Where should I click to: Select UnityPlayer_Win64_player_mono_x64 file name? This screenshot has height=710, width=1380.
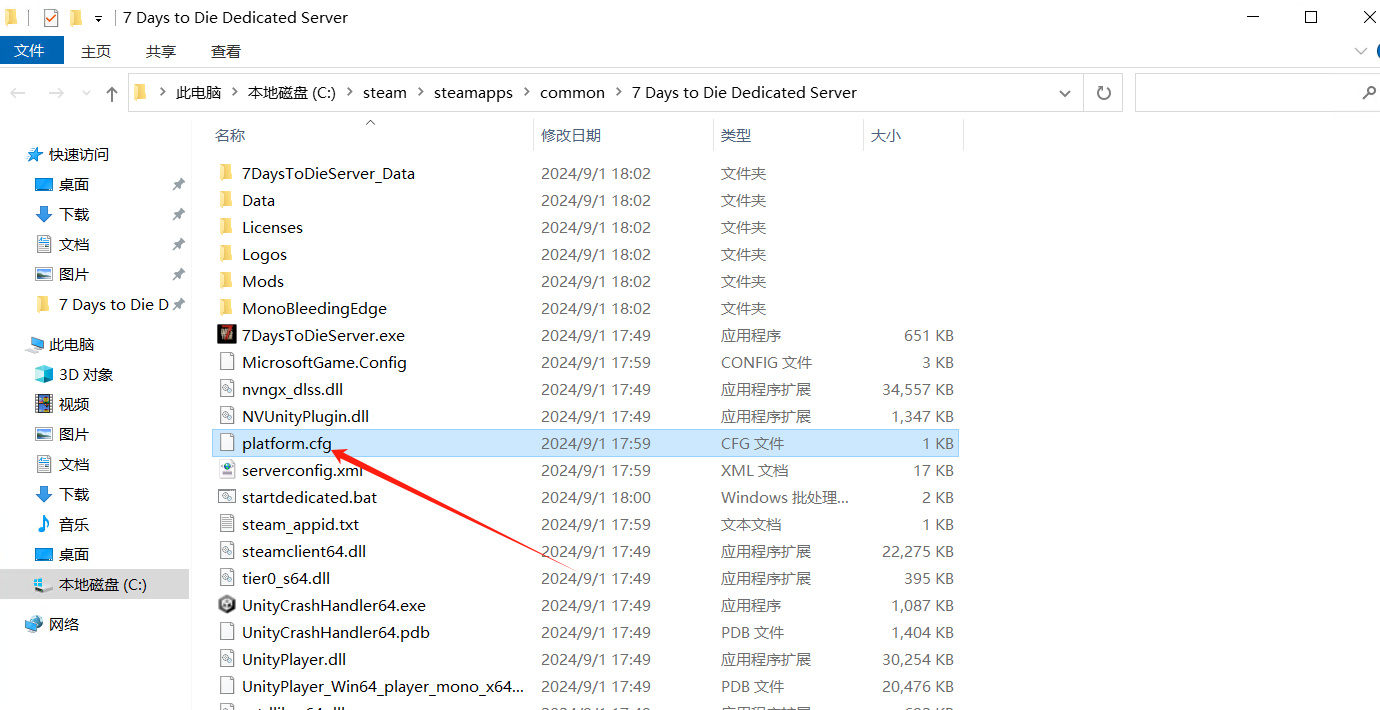pyautogui.click(x=383, y=686)
